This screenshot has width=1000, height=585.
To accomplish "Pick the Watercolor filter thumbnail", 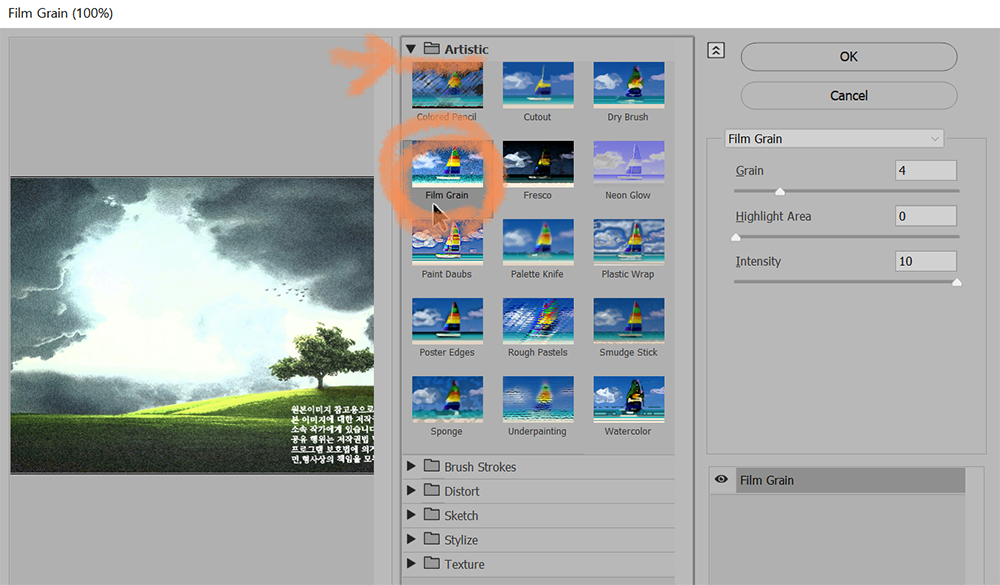I will coord(628,399).
